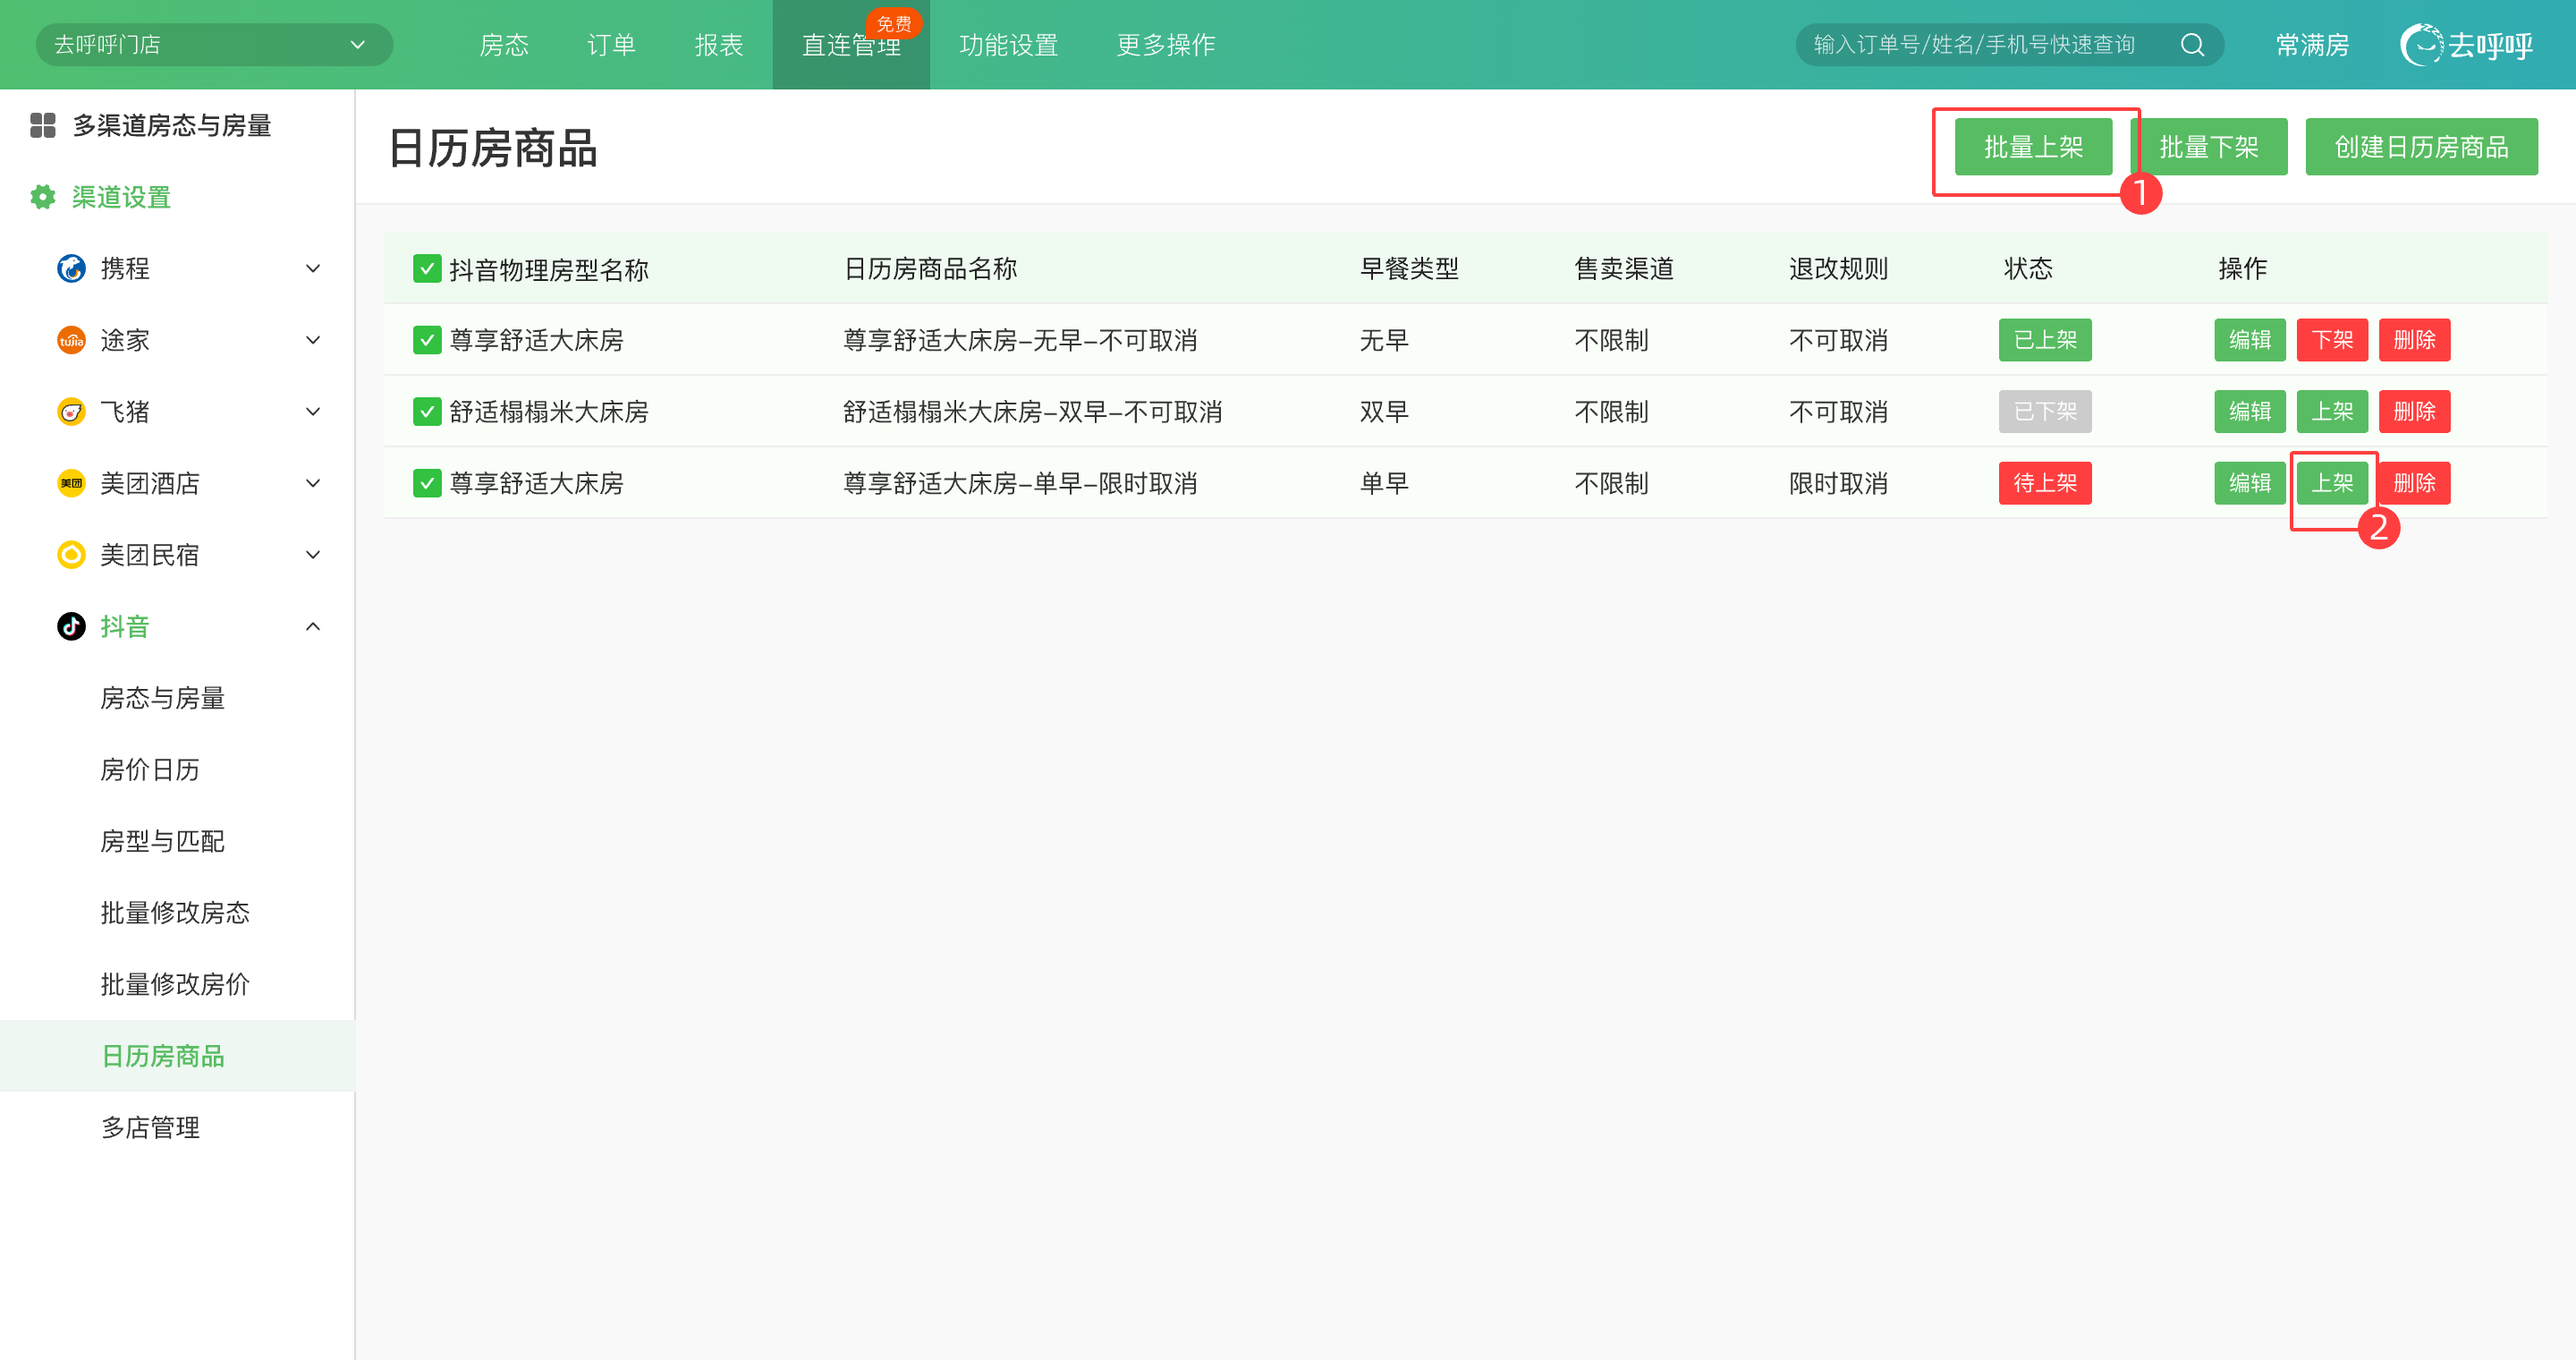Screen dimensions: 2576x1360
Task: Click the 批量上架 button
Action: pyautogui.click(x=2033, y=147)
